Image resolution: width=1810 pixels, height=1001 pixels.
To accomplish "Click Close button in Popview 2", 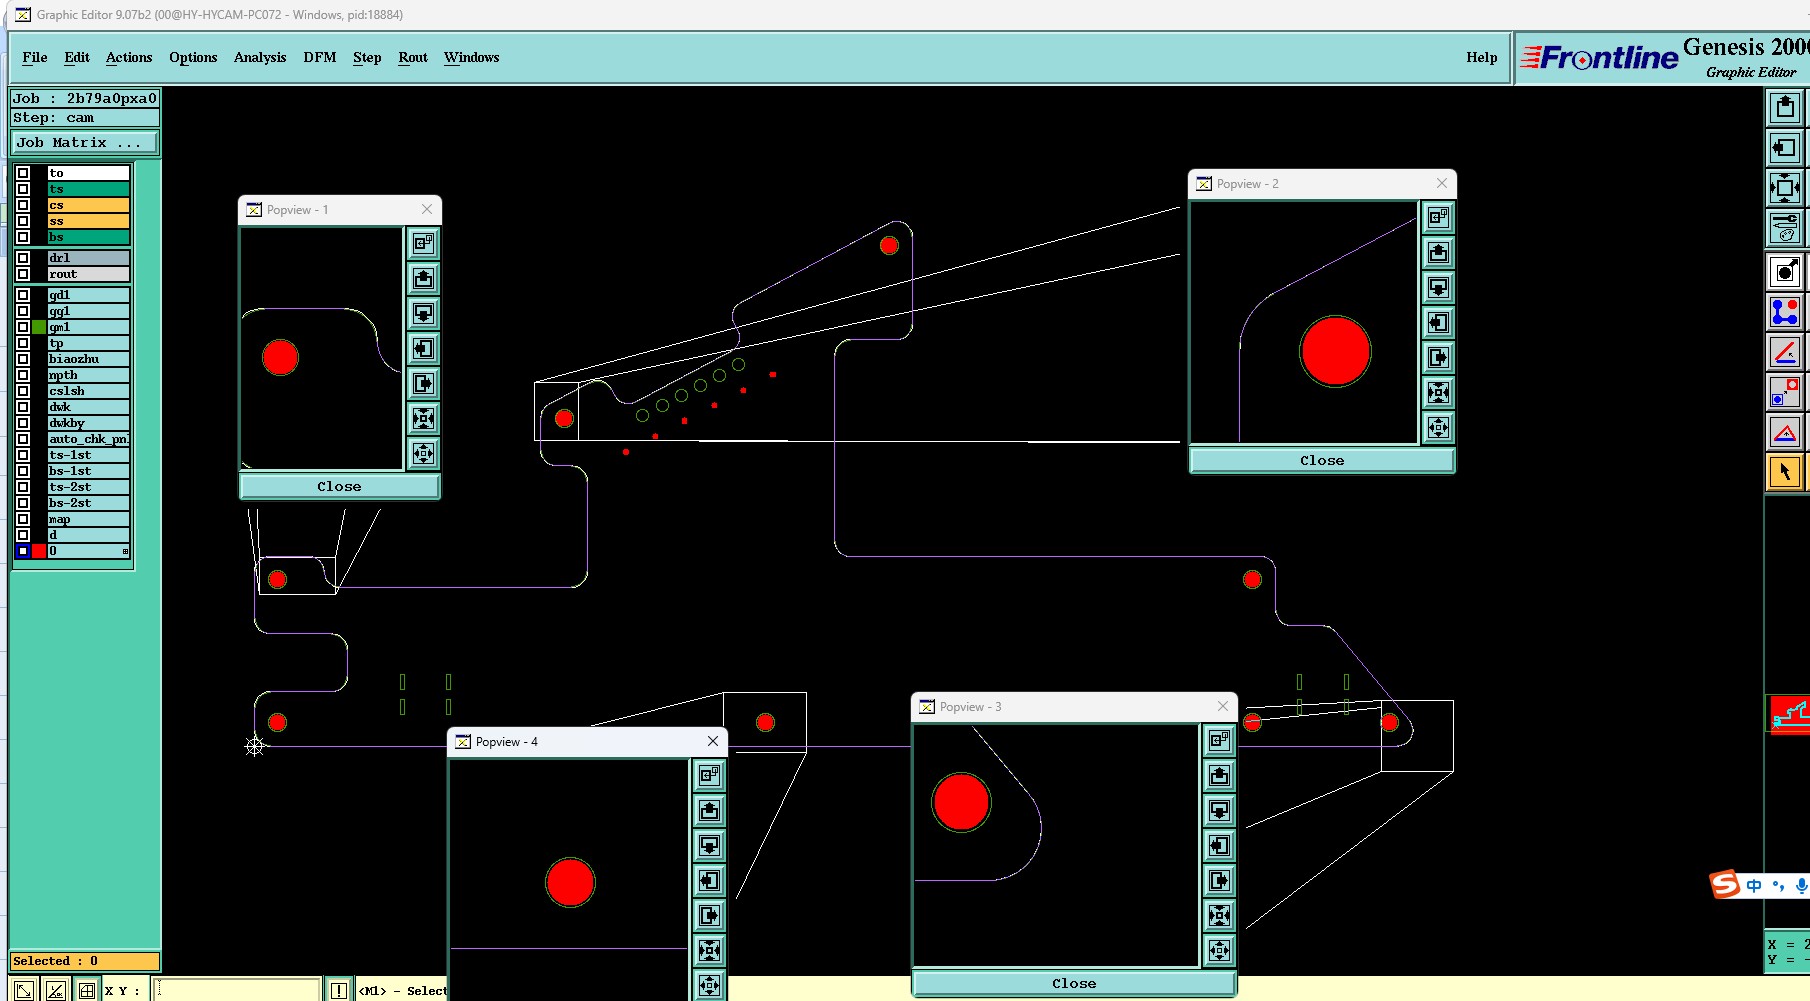I will click(x=1322, y=460).
